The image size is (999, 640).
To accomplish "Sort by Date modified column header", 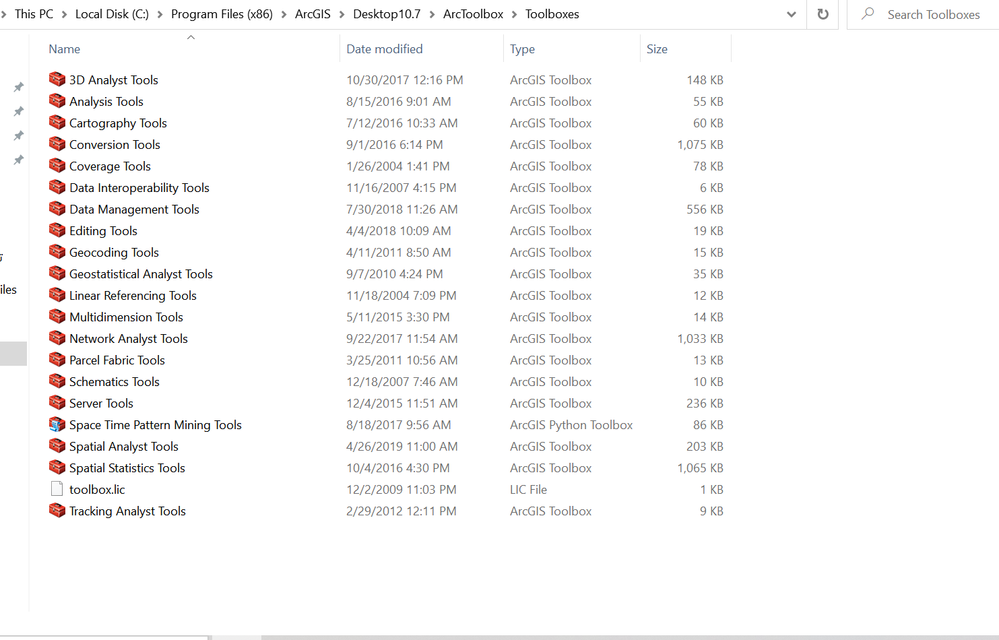I will [x=384, y=49].
